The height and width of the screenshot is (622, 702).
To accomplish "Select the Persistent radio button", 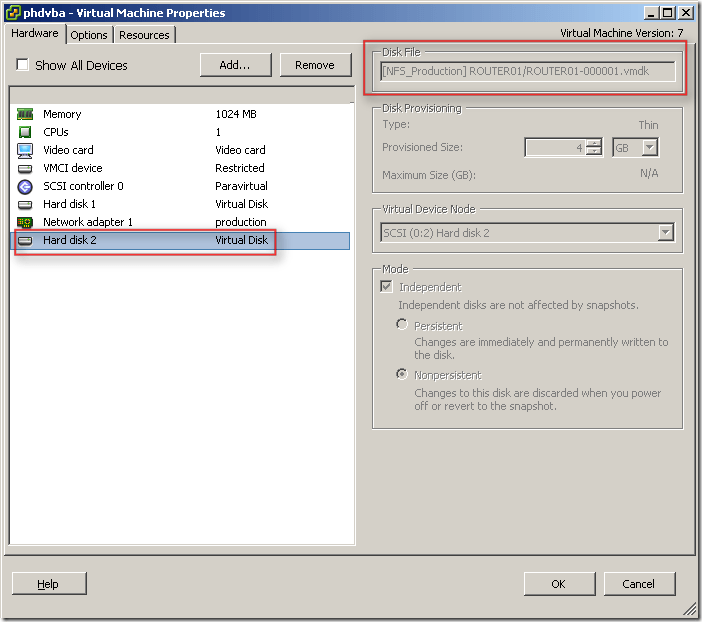I will pos(402,325).
